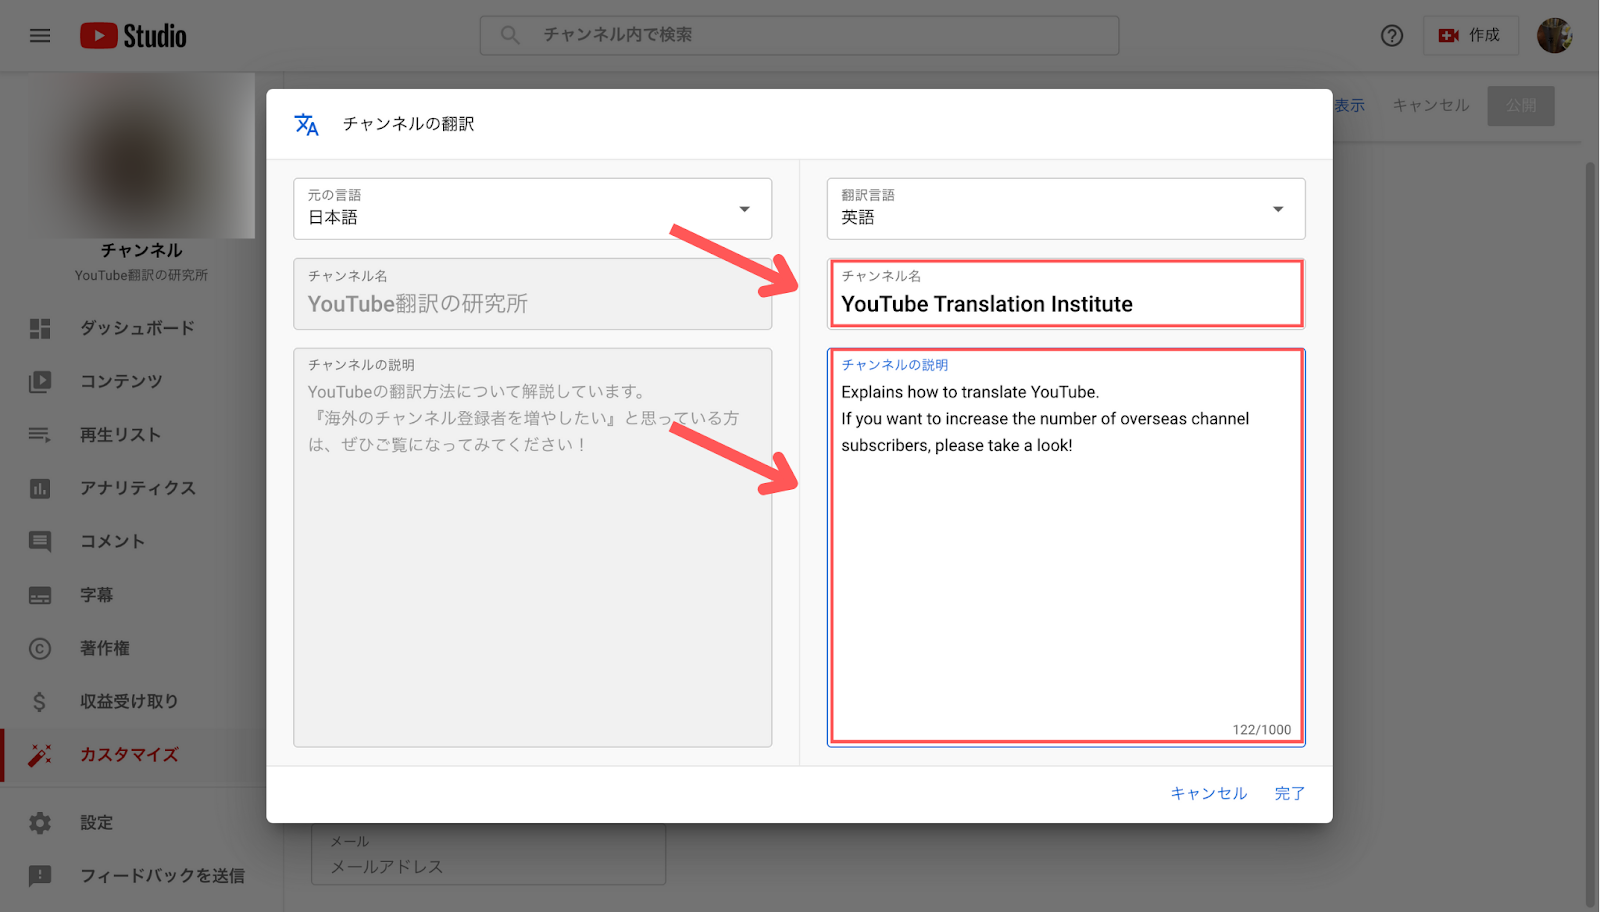
Task: Click the 公開 button behind dialog
Action: (1521, 105)
